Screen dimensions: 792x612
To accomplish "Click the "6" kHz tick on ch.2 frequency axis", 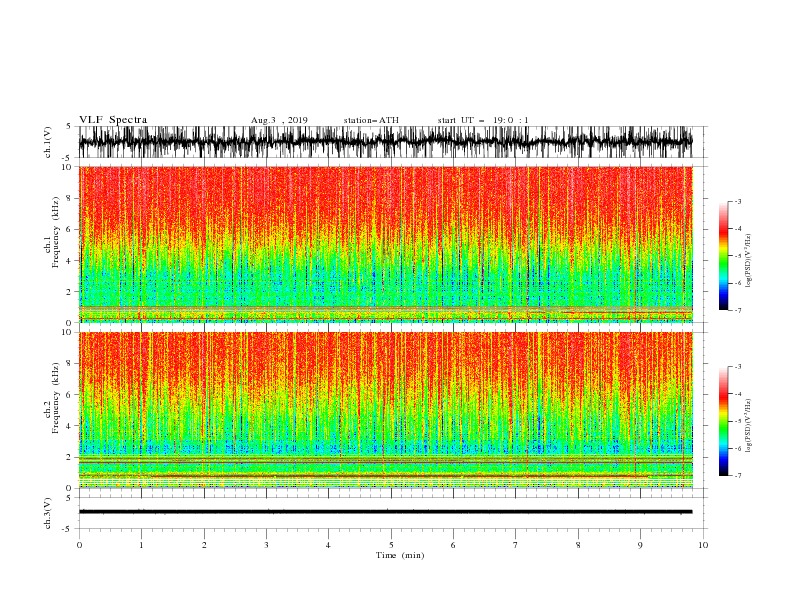I will pyautogui.click(x=70, y=395).
